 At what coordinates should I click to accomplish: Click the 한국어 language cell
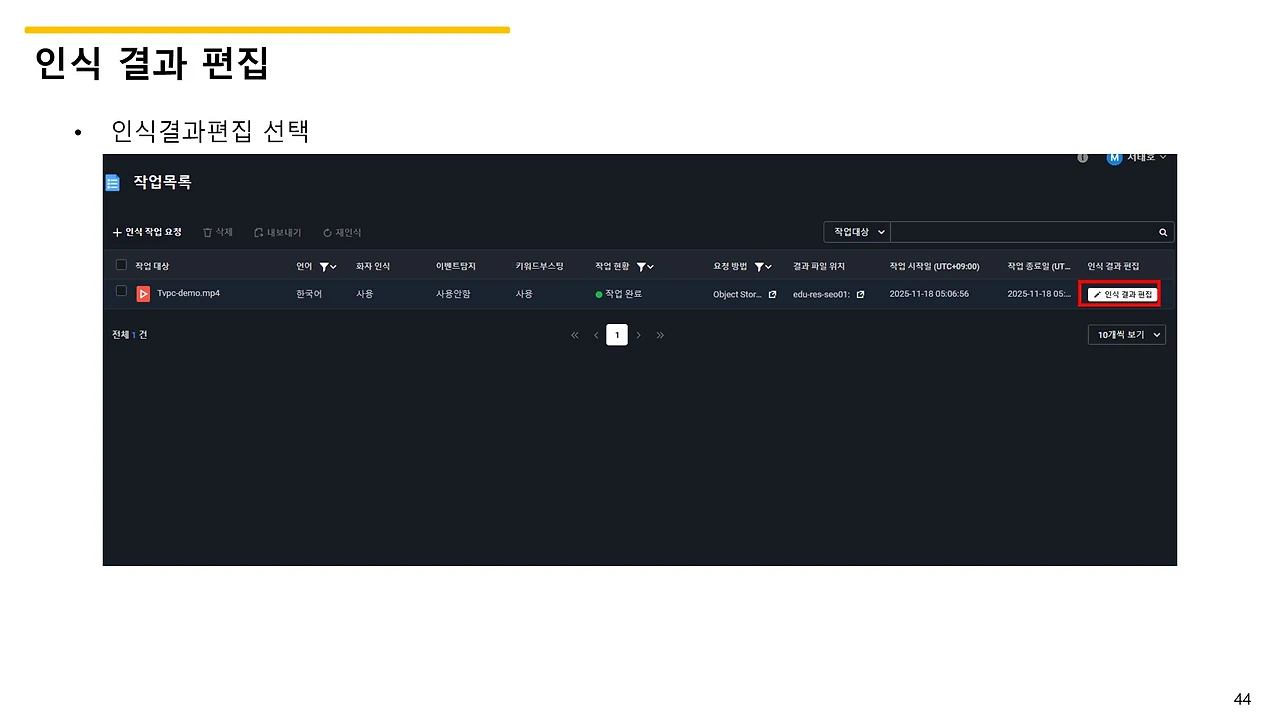click(310, 294)
